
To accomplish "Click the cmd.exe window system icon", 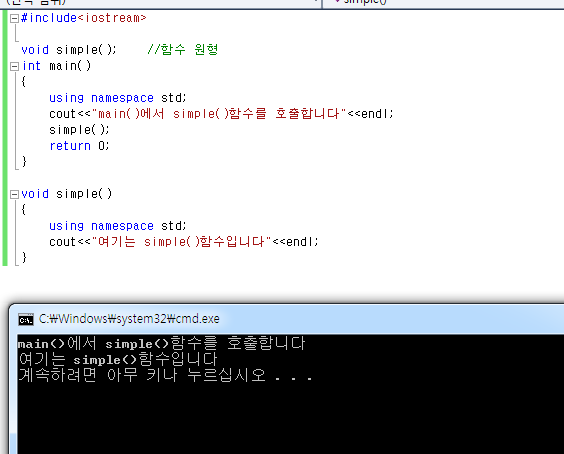I will point(26,319).
